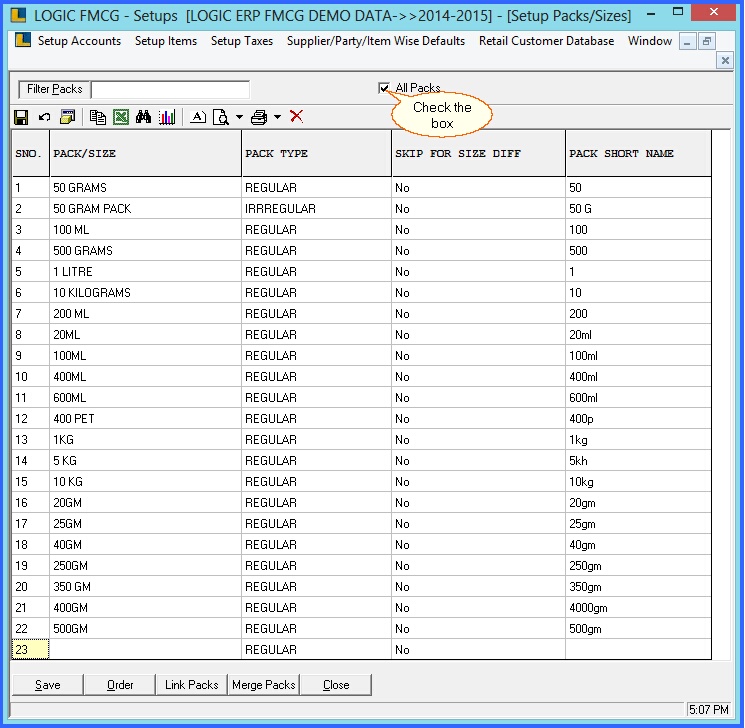Select the '350 GM' pack cell

click(x=145, y=586)
